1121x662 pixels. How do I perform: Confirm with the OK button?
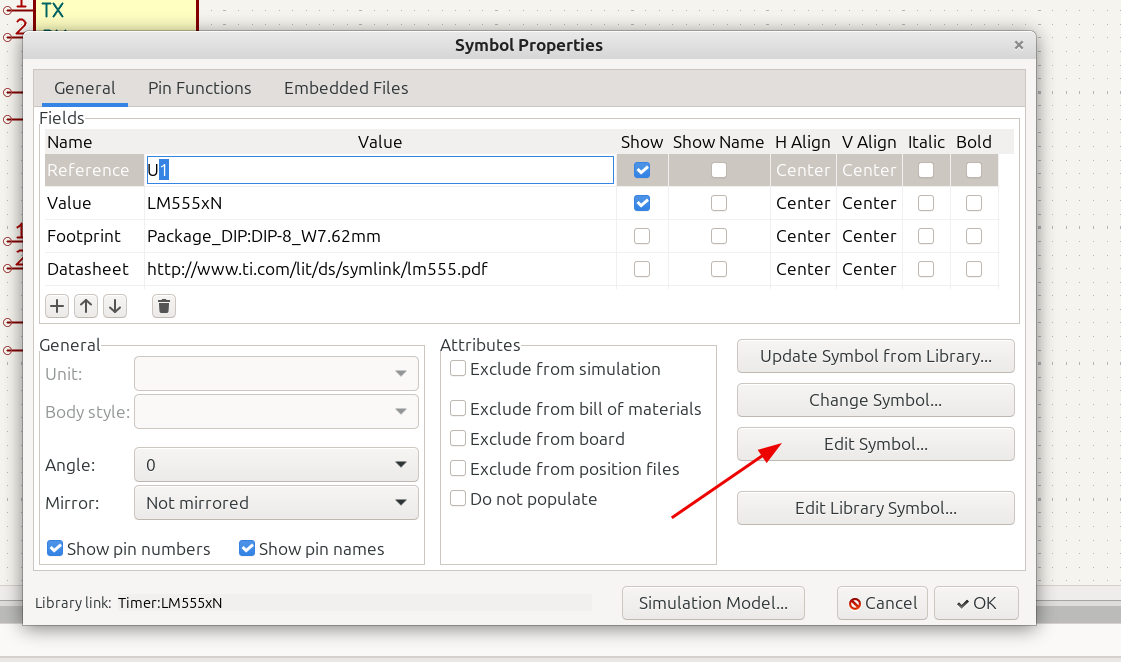coord(976,603)
